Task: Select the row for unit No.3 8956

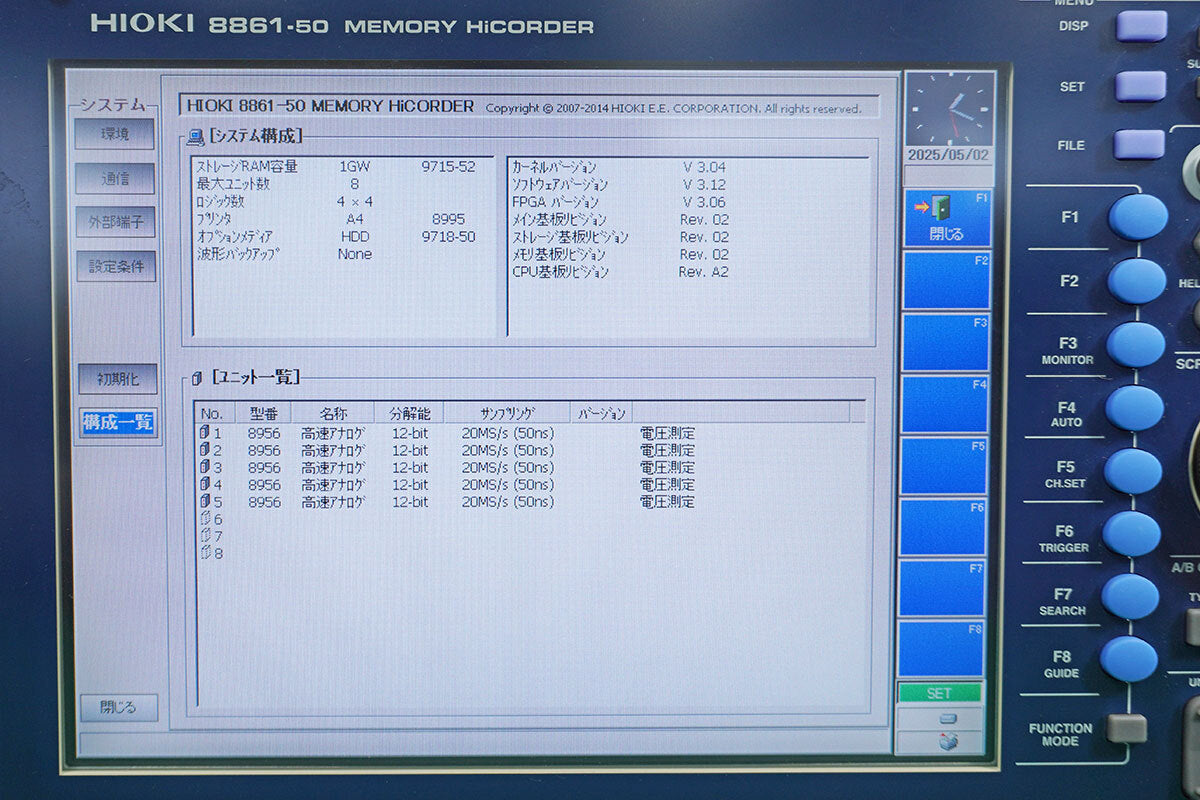Action: tap(400, 466)
